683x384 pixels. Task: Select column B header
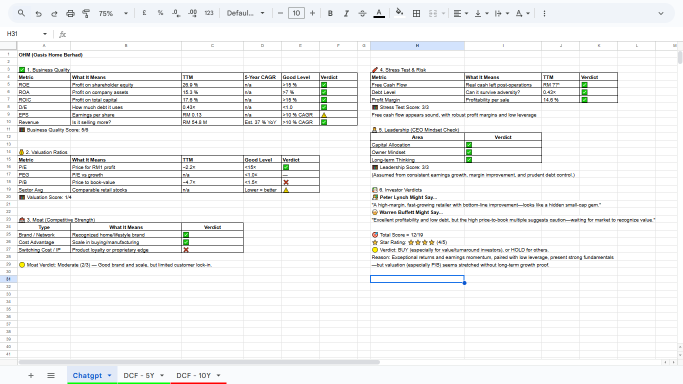(126, 46)
